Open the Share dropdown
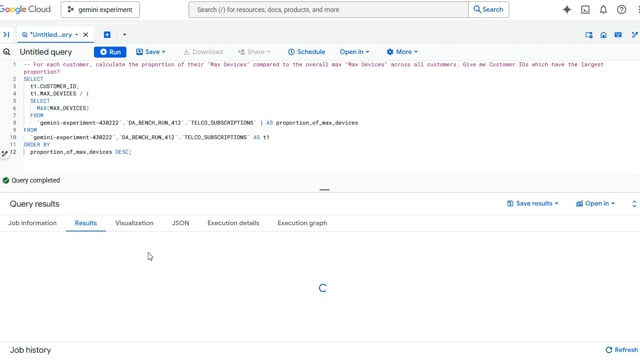 click(x=254, y=52)
